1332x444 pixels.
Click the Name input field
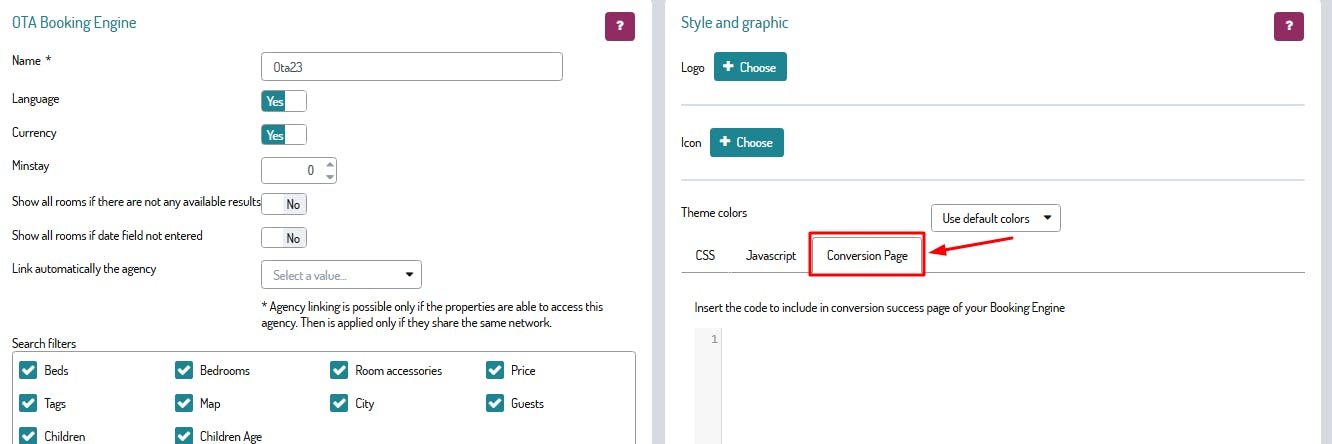[x=412, y=67]
